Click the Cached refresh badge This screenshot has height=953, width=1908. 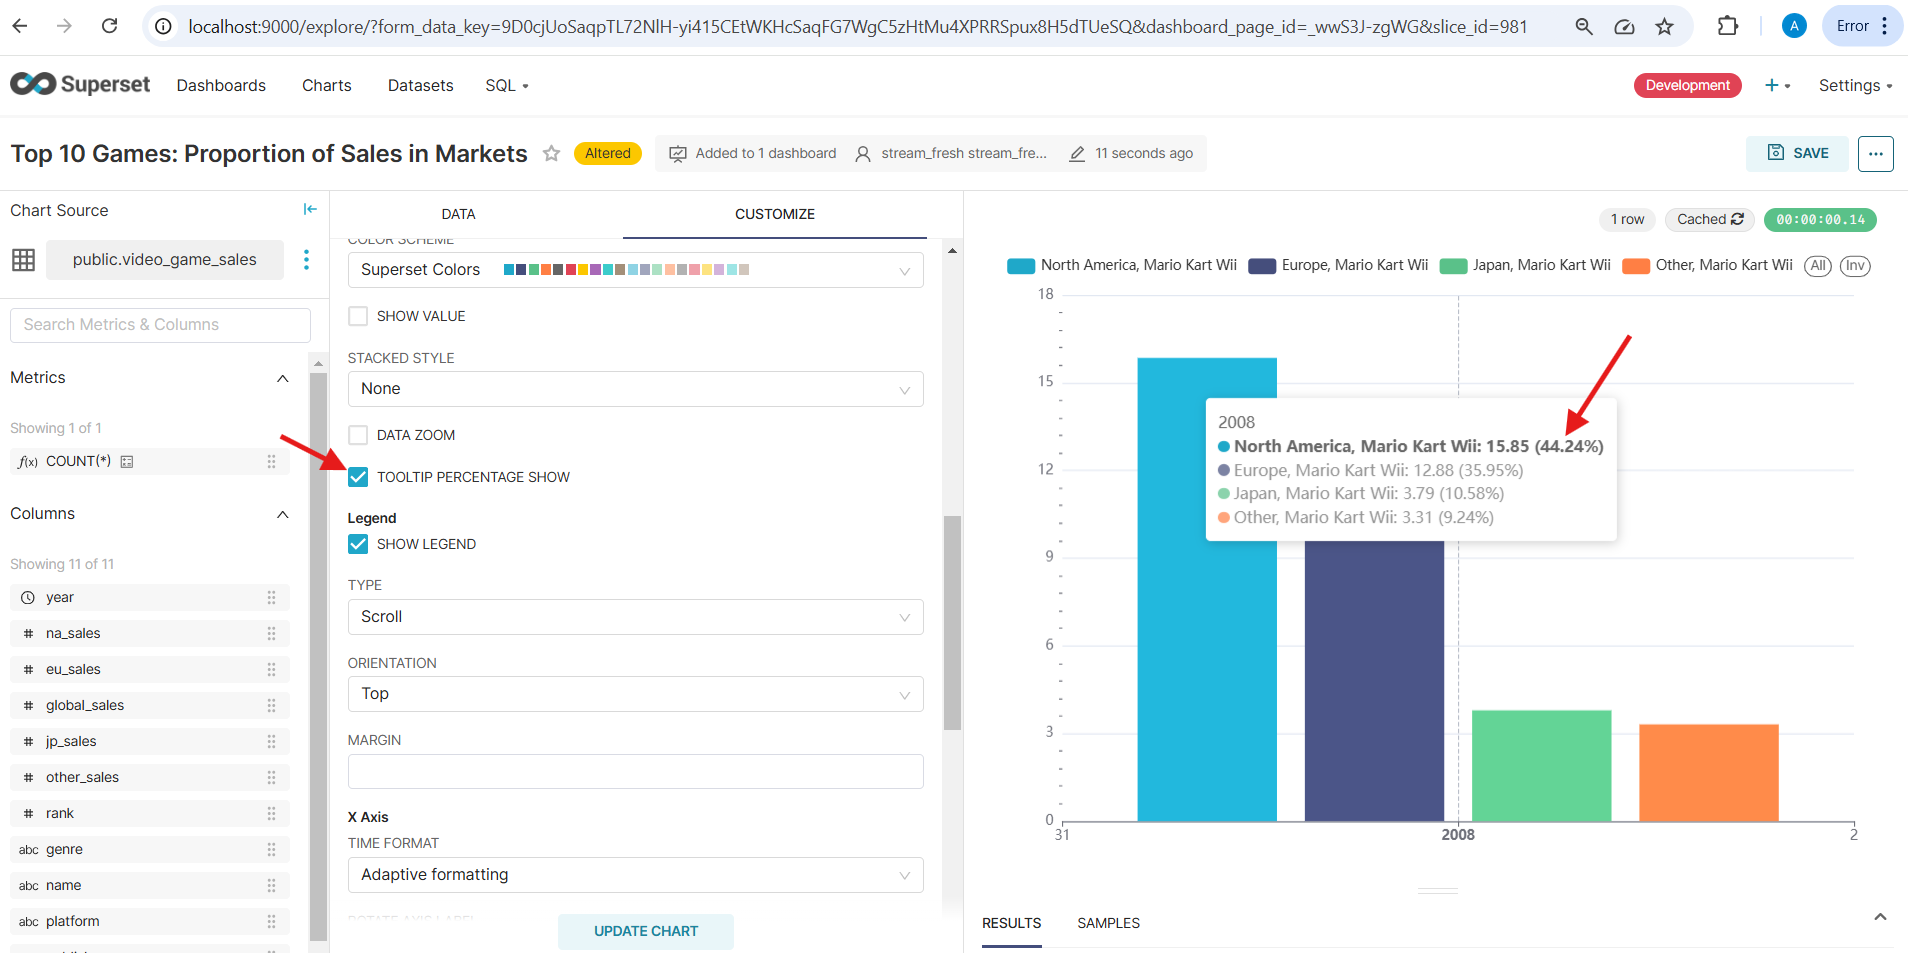coord(1709,219)
